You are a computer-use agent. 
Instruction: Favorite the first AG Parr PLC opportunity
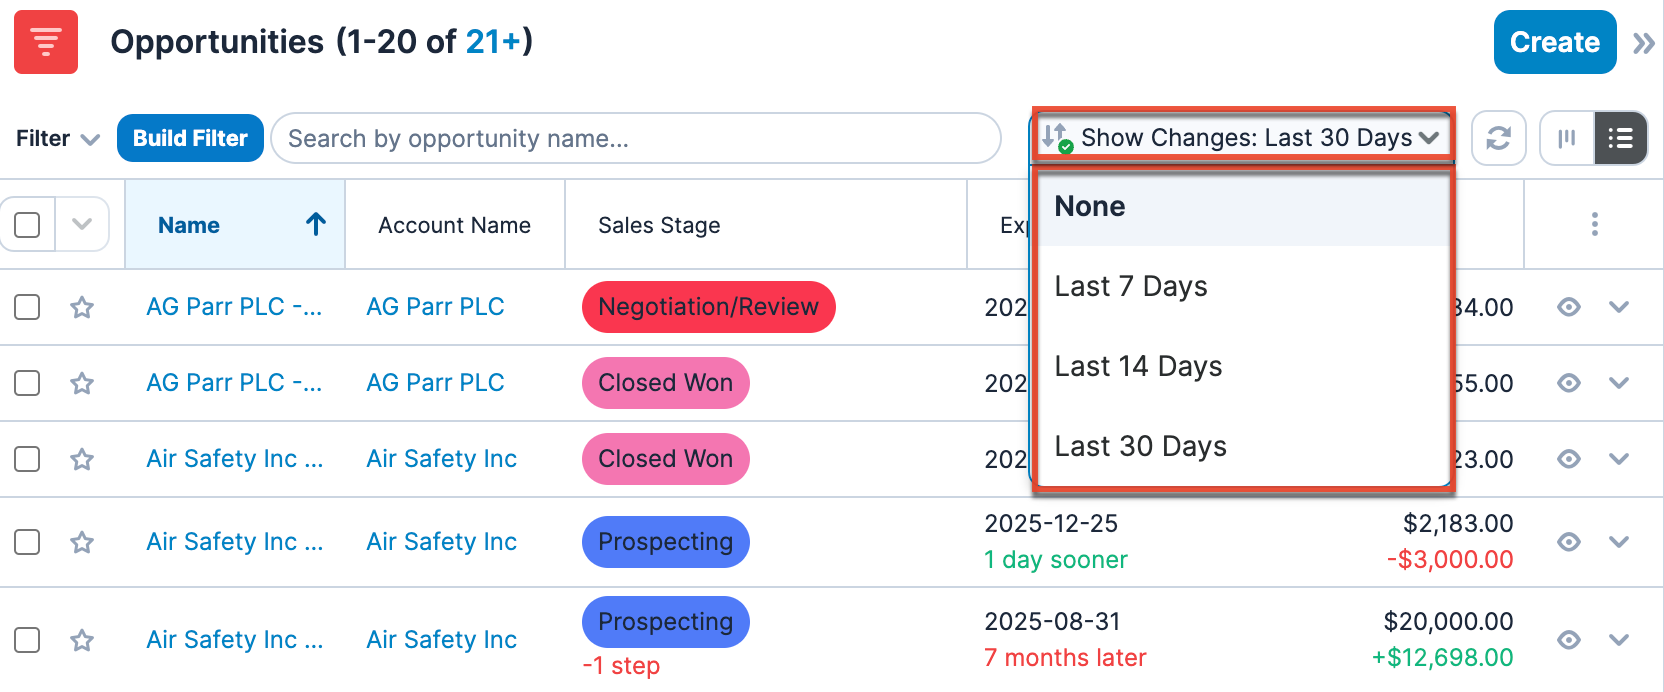coord(82,307)
